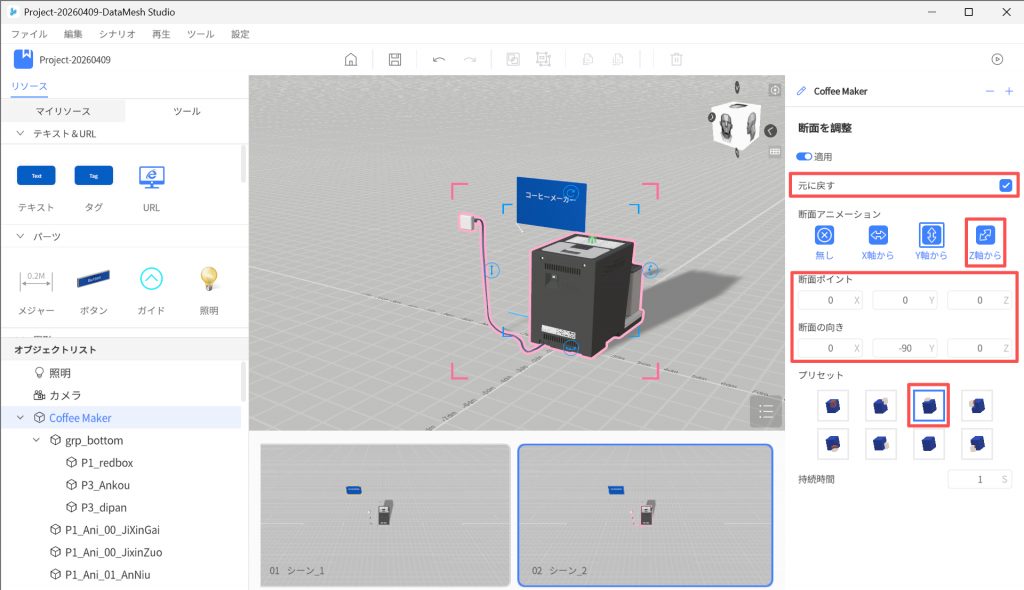Click the 01 シーン_1 scene thumbnail
This screenshot has width=1024, height=590.
tap(384, 514)
